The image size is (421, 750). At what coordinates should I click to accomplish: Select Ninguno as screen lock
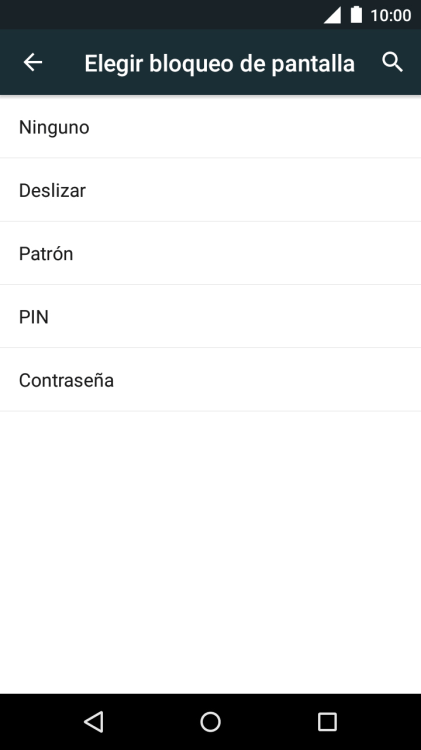(210, 127)
